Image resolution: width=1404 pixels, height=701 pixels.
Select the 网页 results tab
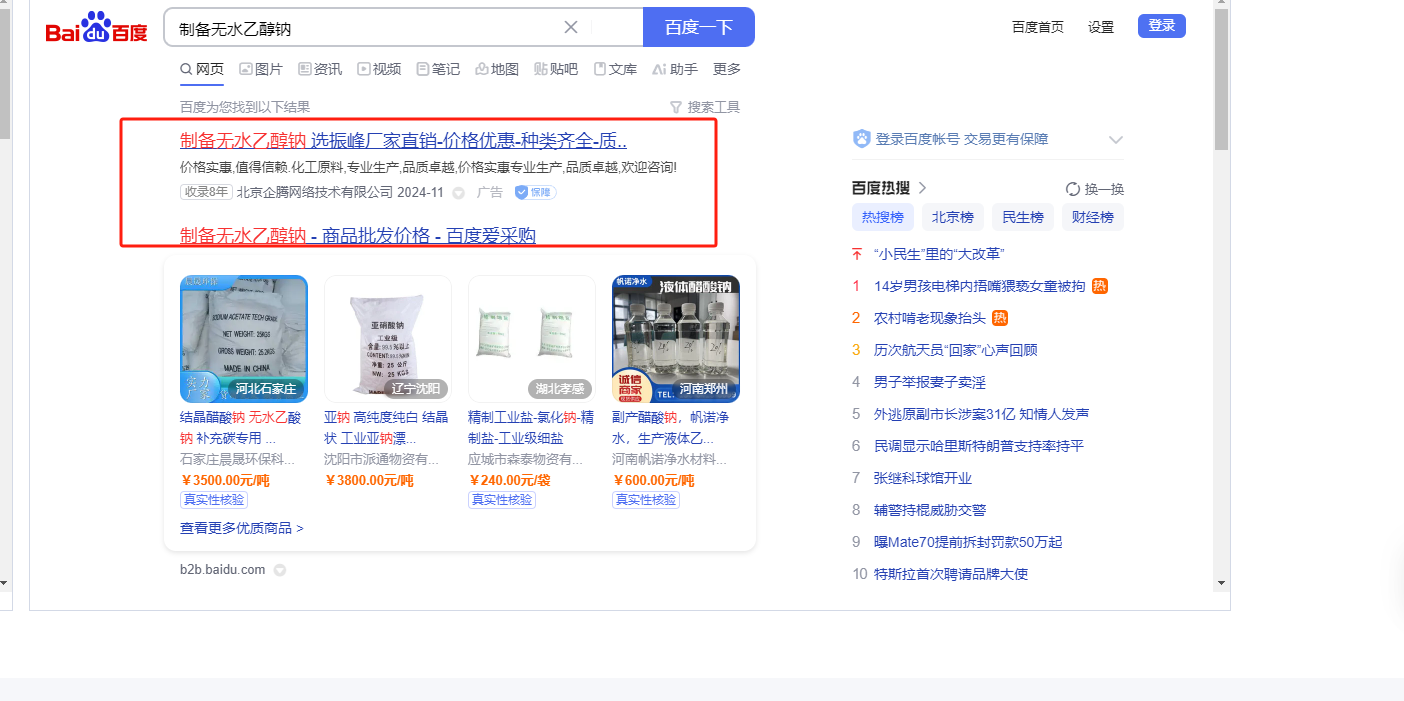click(x=202, y=69)
